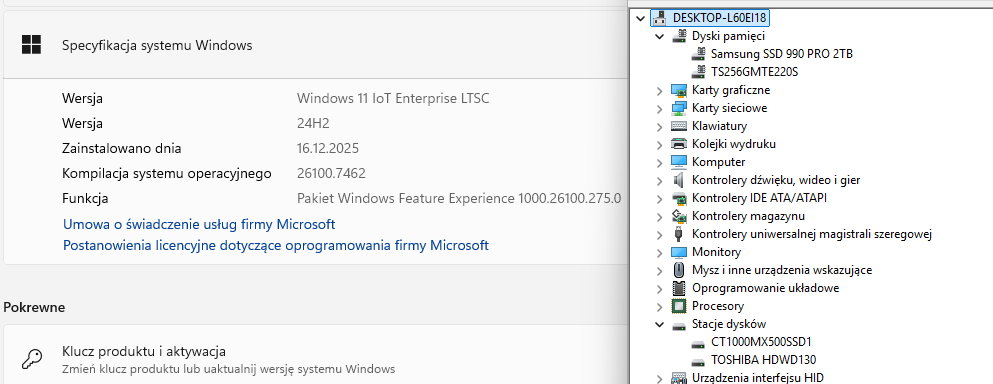Expand the Karty graficzne branch
The image size is (993, 384).
(x=659, y=90)
